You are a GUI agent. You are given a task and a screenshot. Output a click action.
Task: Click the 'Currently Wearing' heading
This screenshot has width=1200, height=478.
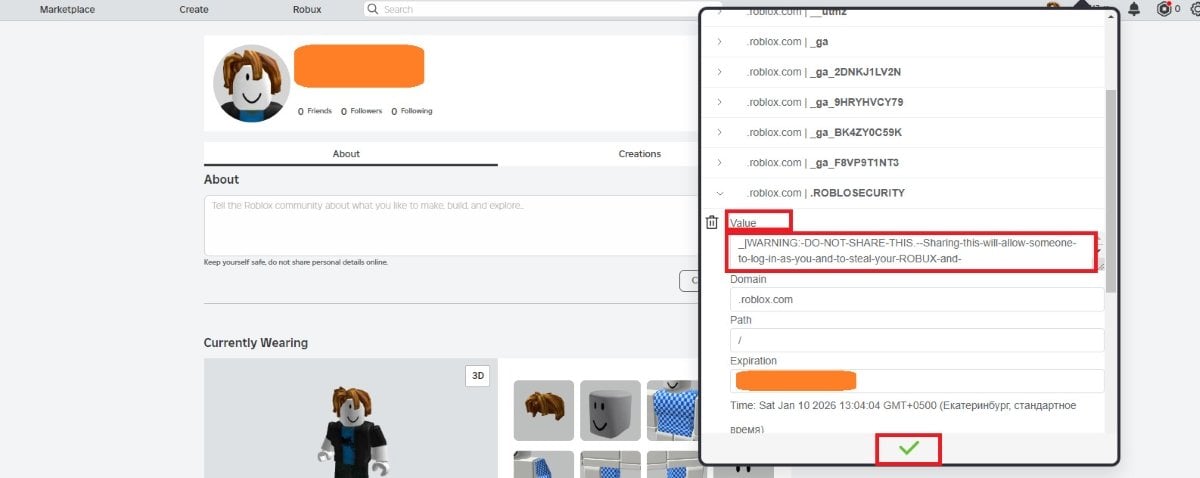point(256,343)
